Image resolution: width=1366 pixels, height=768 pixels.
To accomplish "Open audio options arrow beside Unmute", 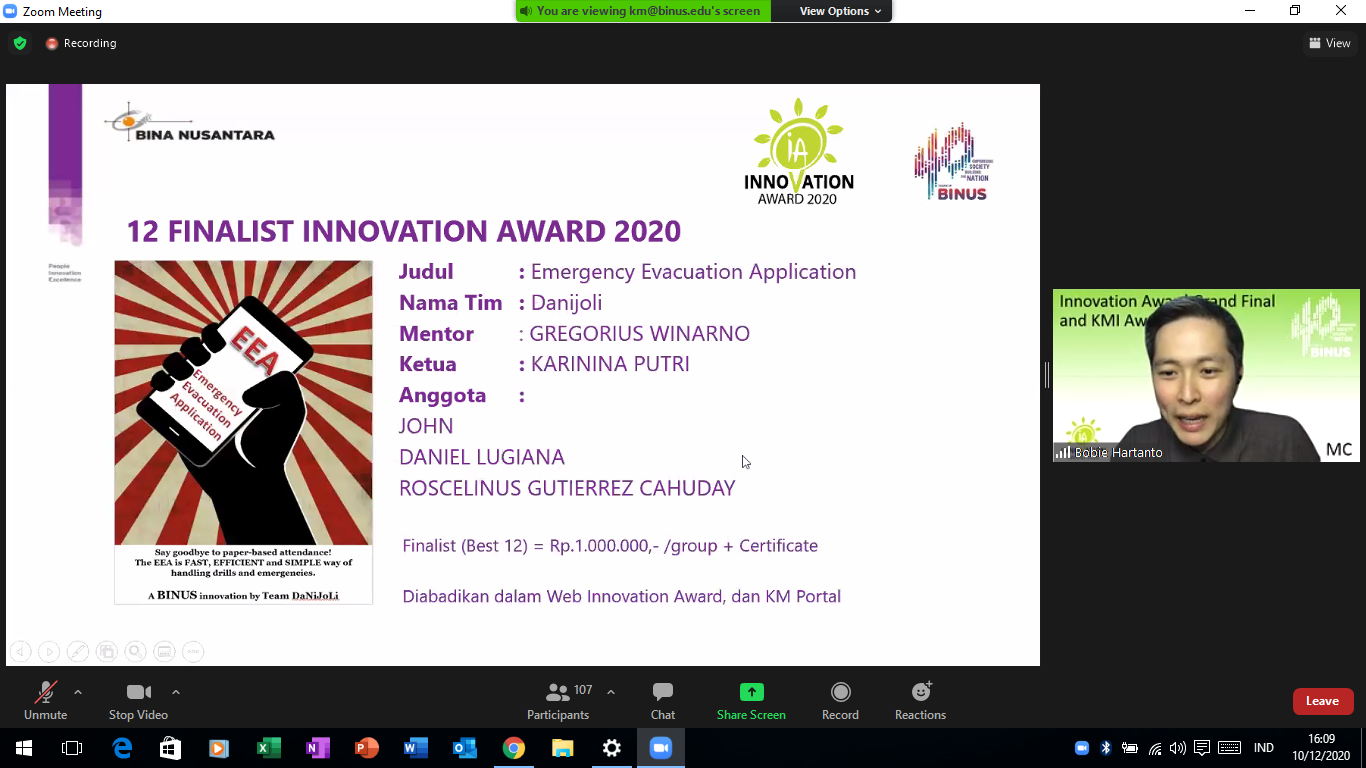I will tap(78, 692).
